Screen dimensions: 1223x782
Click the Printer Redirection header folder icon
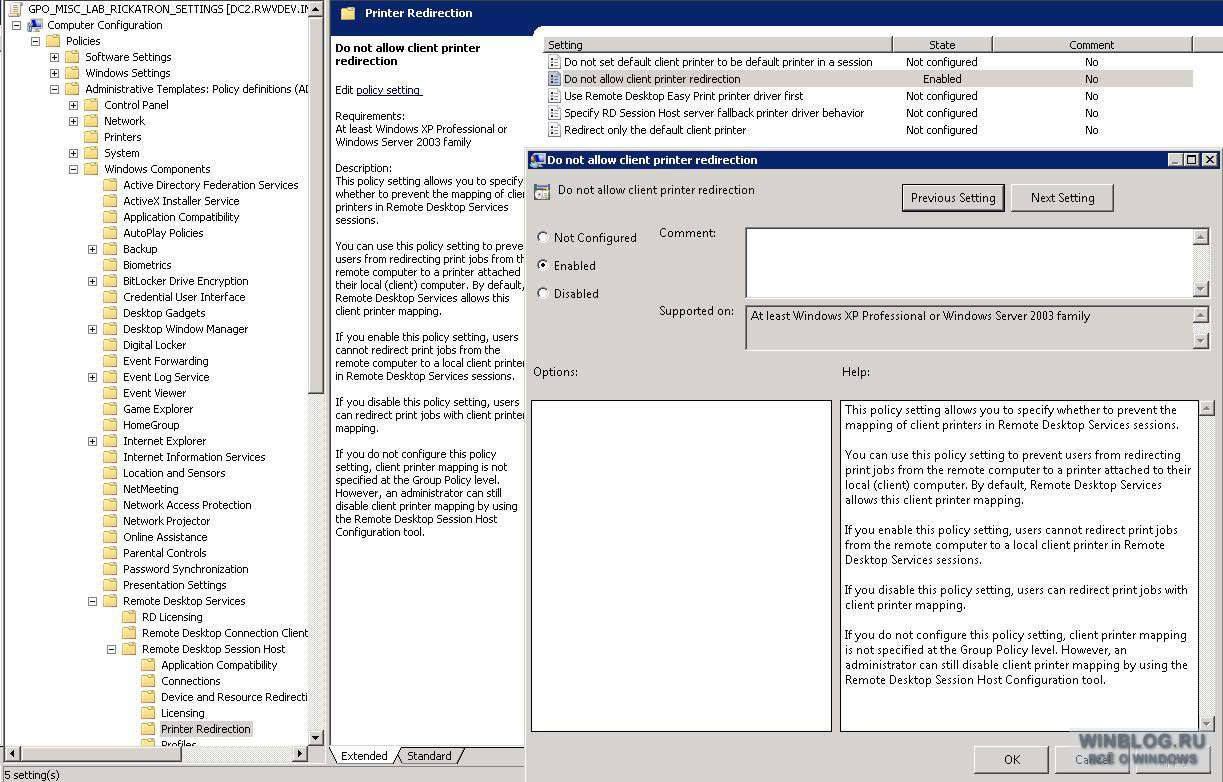[x=348, y=13]
